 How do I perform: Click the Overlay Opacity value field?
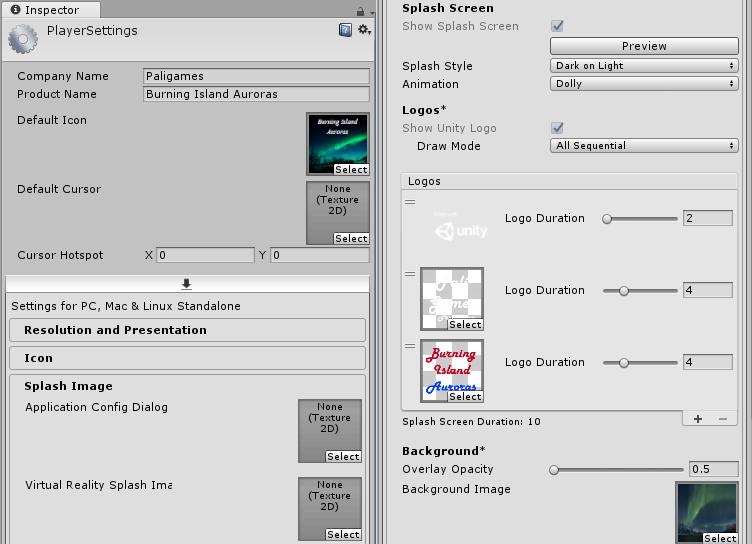coord(714,469)
